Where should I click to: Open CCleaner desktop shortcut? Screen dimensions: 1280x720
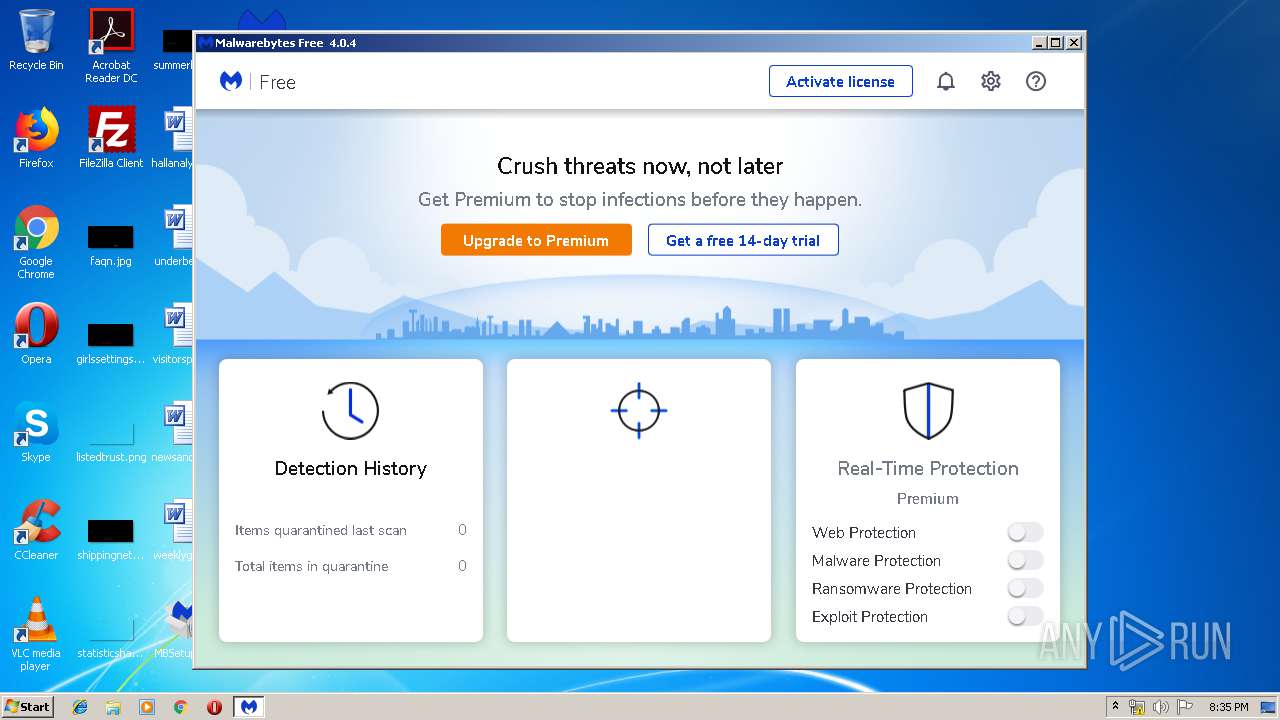coord(36,530)
